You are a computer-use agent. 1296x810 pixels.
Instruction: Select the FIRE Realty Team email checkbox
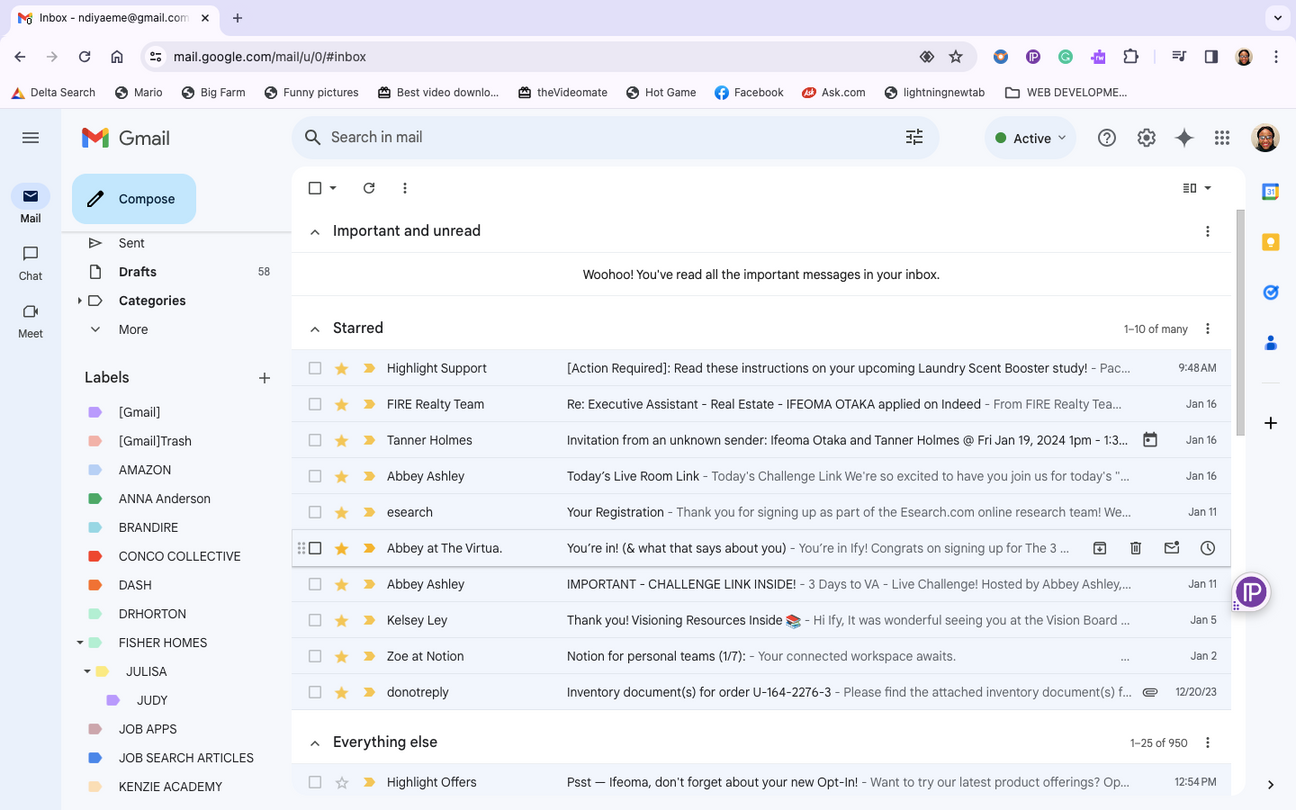(315, 404)
